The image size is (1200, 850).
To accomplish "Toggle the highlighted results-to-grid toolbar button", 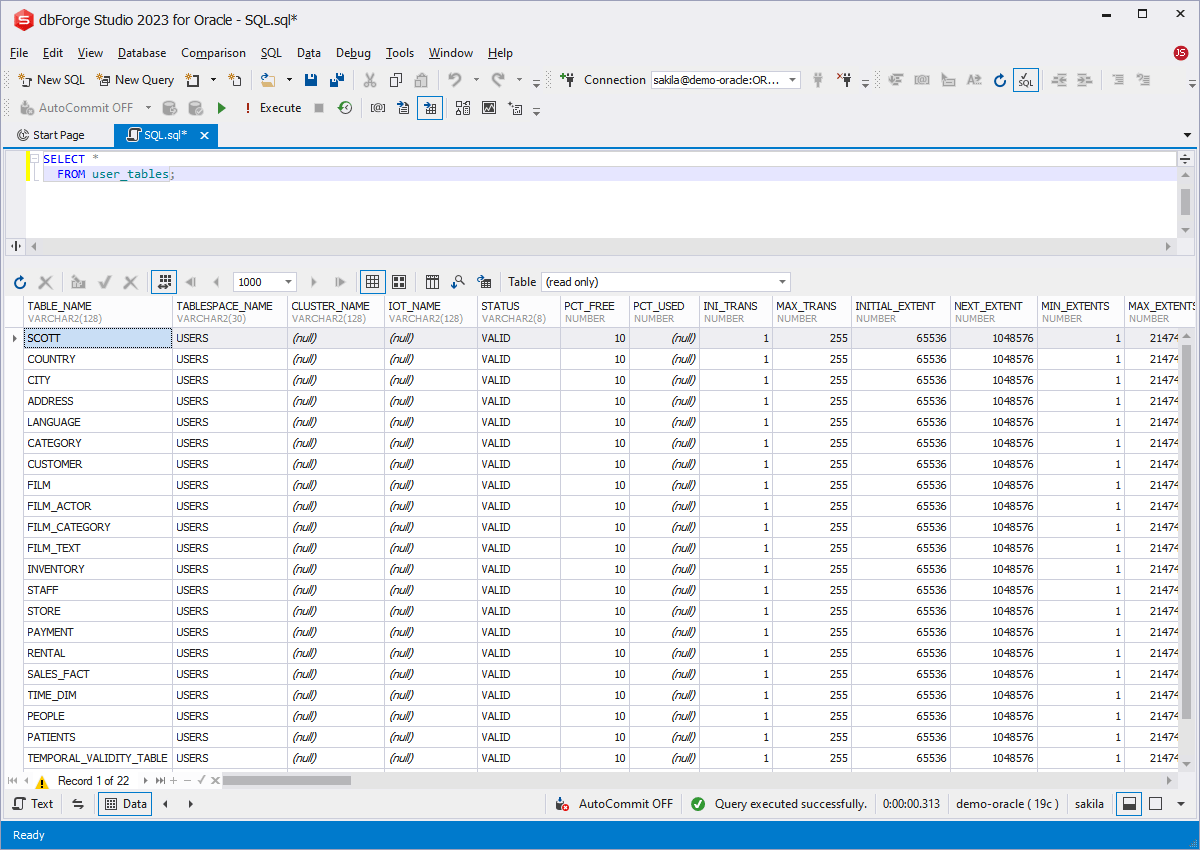I will point(430,108).
